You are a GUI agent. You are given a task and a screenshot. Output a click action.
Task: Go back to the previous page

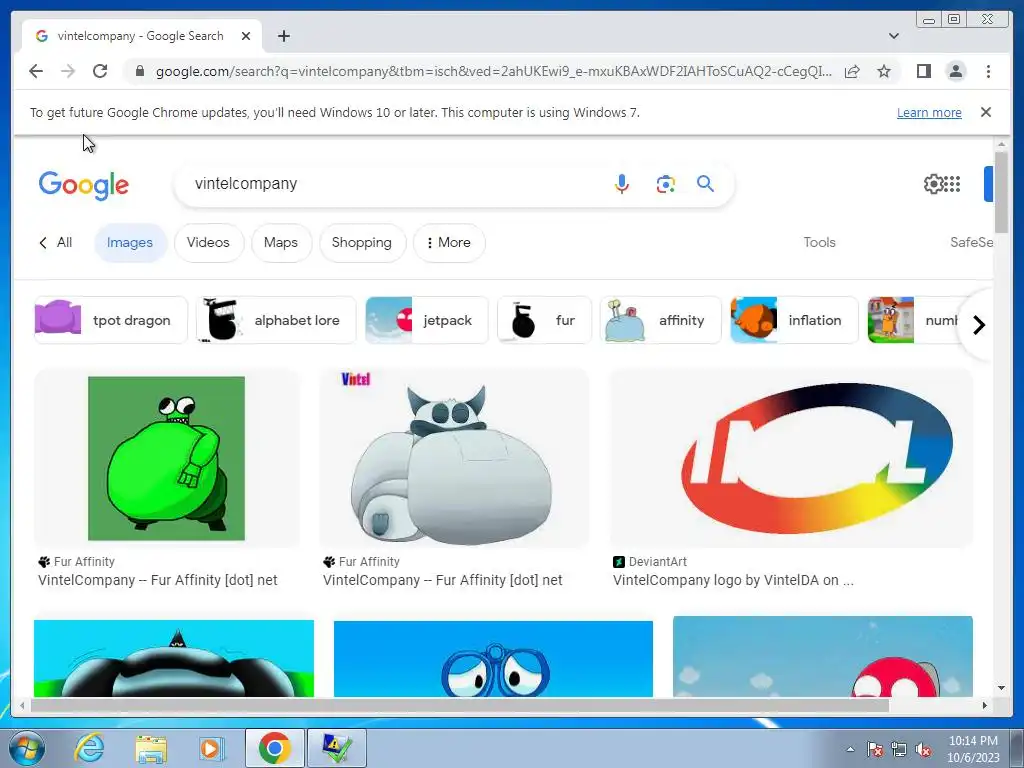pos(36,71)
